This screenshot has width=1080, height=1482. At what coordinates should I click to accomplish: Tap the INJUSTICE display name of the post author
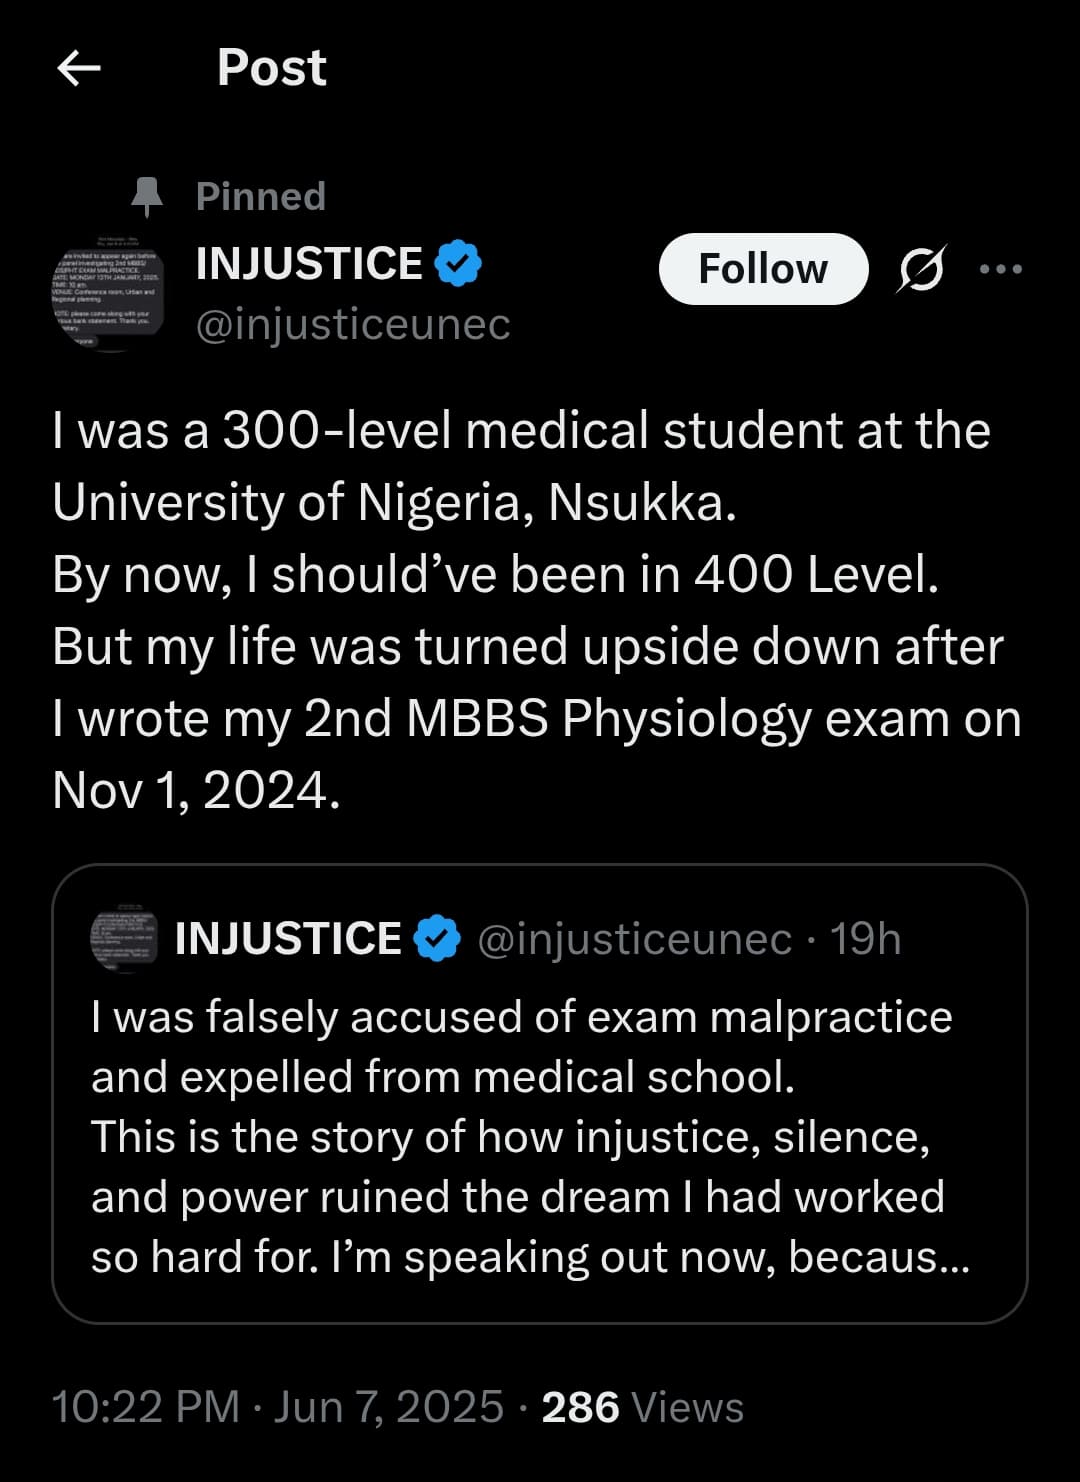309,264
